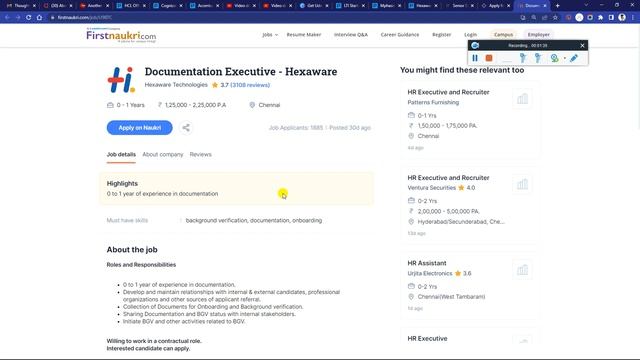Click Urjita Electronics company logo placeholder
The width and height of the screenshot is (640, 360).
[522, 270]
